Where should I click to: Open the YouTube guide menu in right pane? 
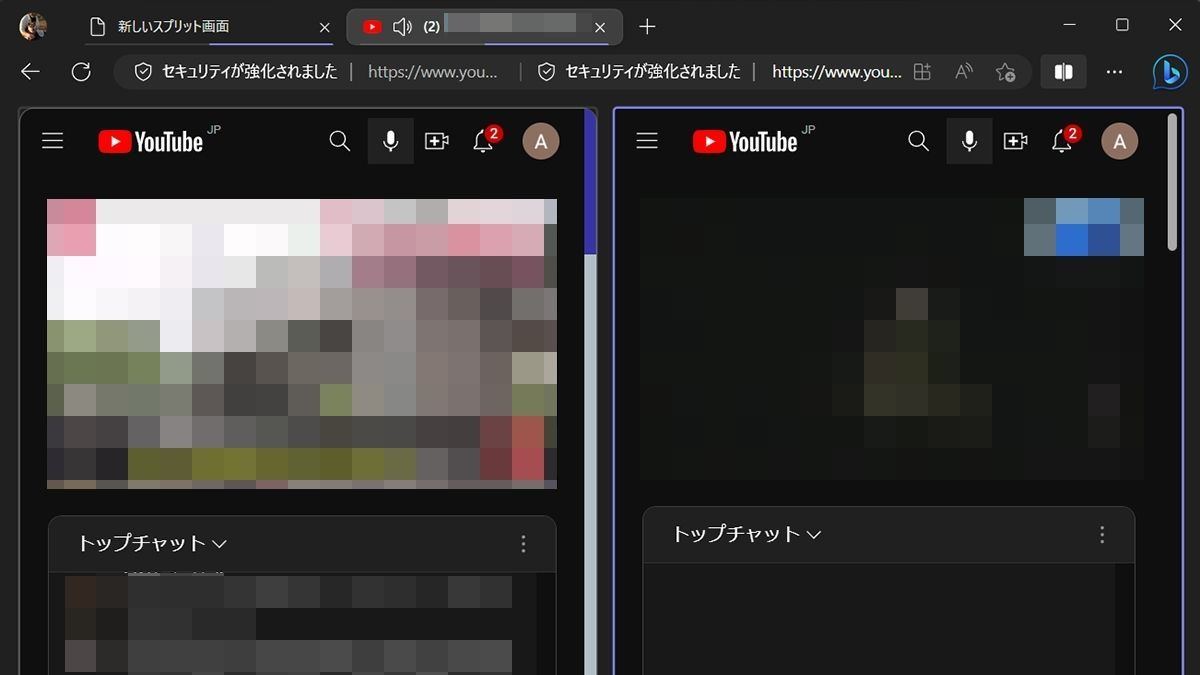(x=647, y=142)
